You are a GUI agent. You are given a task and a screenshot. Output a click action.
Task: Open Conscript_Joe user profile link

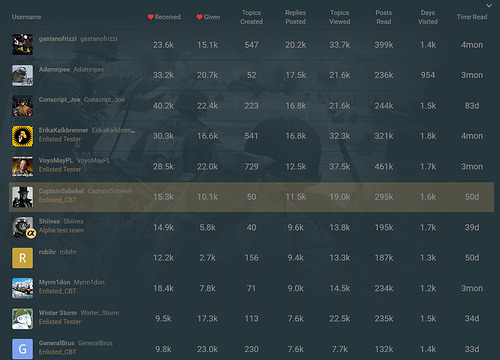(x=59, y=100)
